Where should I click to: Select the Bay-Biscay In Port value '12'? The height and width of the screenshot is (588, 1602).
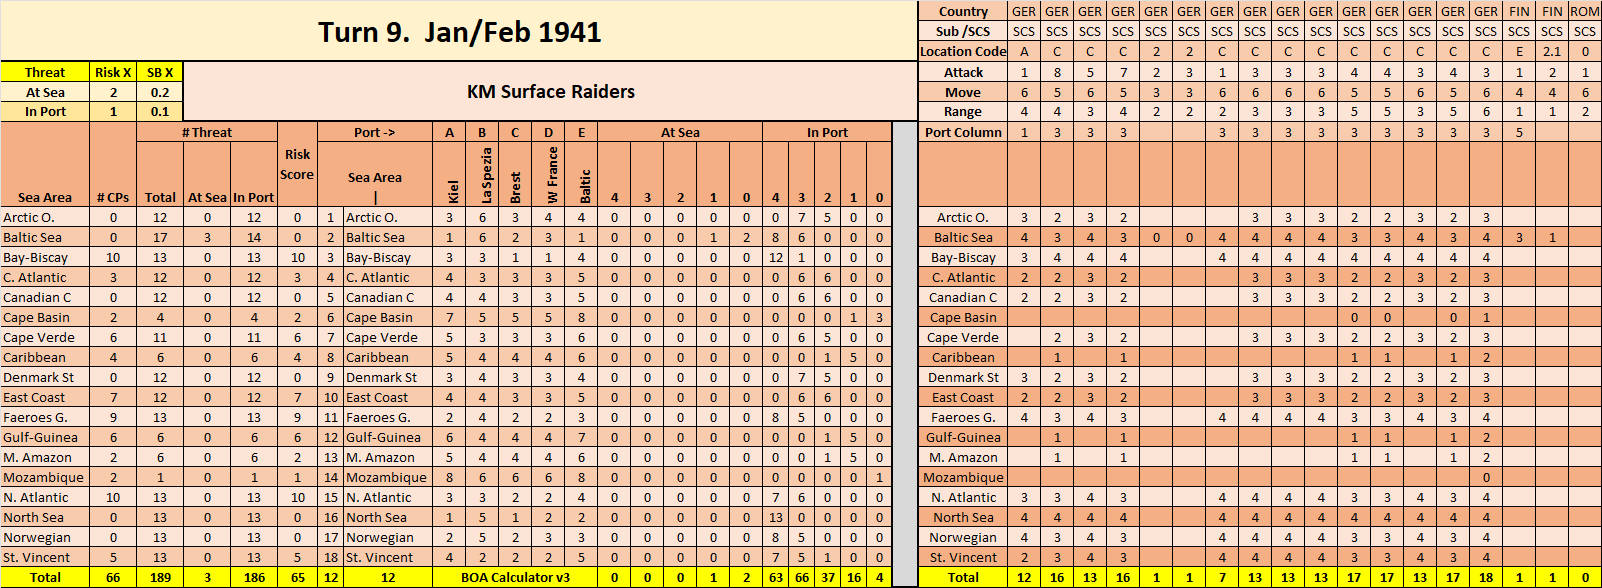[775, 257]
